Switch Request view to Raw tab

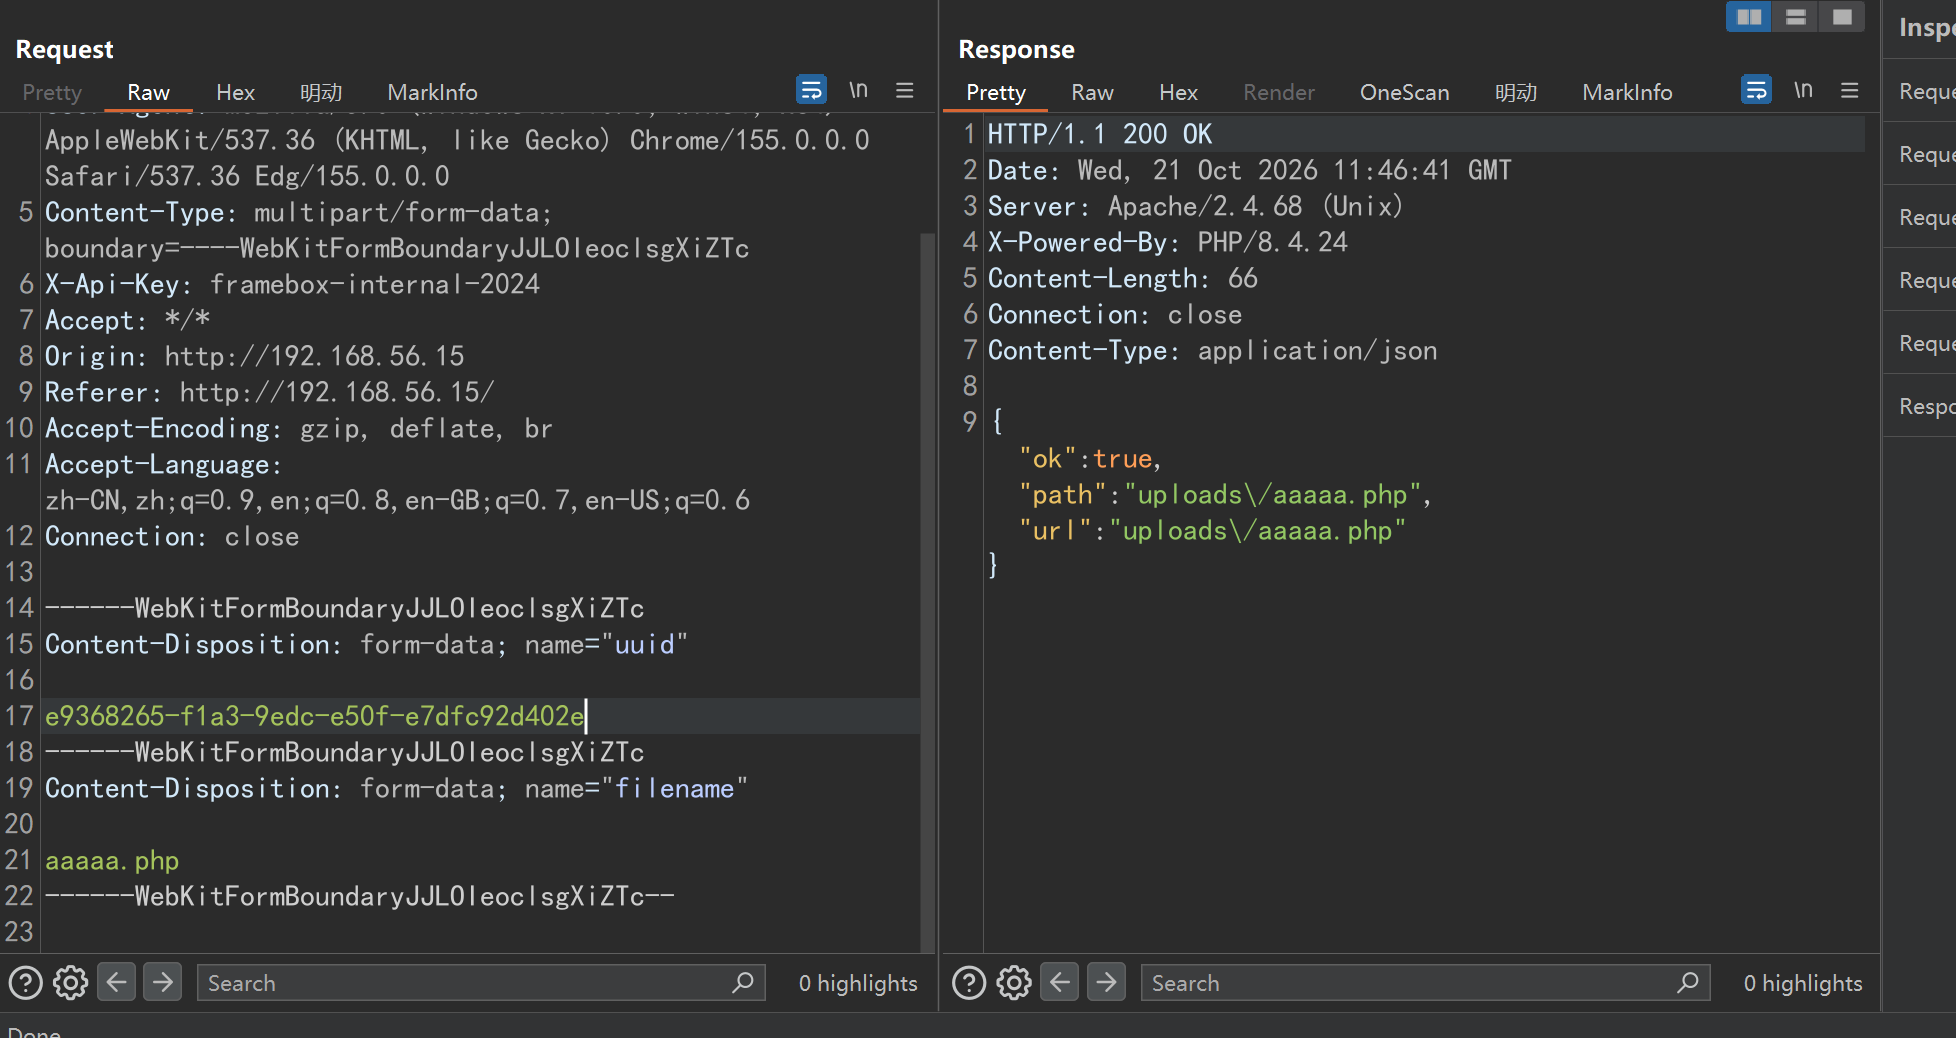148,92
